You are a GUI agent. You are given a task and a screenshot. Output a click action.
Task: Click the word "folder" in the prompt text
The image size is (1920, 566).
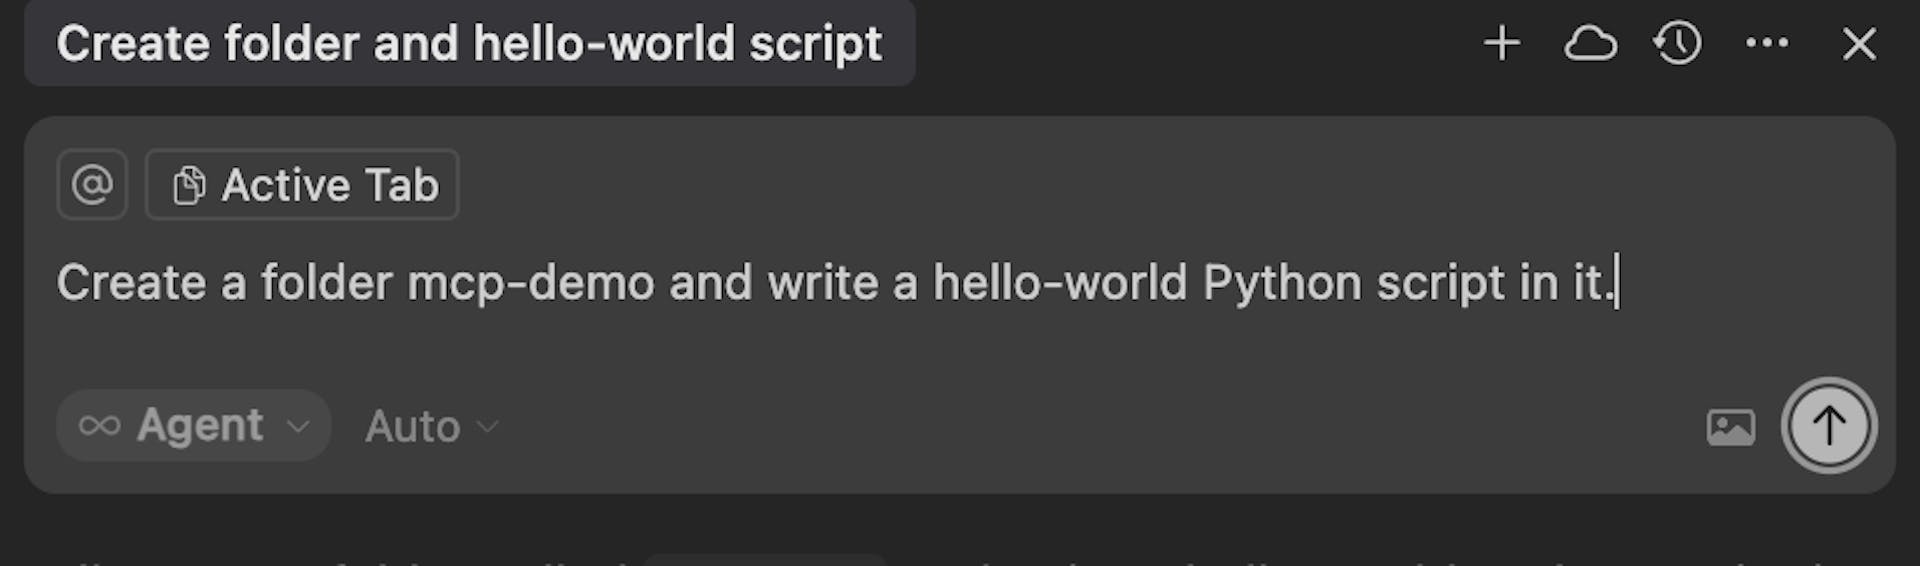pos(326,283)
